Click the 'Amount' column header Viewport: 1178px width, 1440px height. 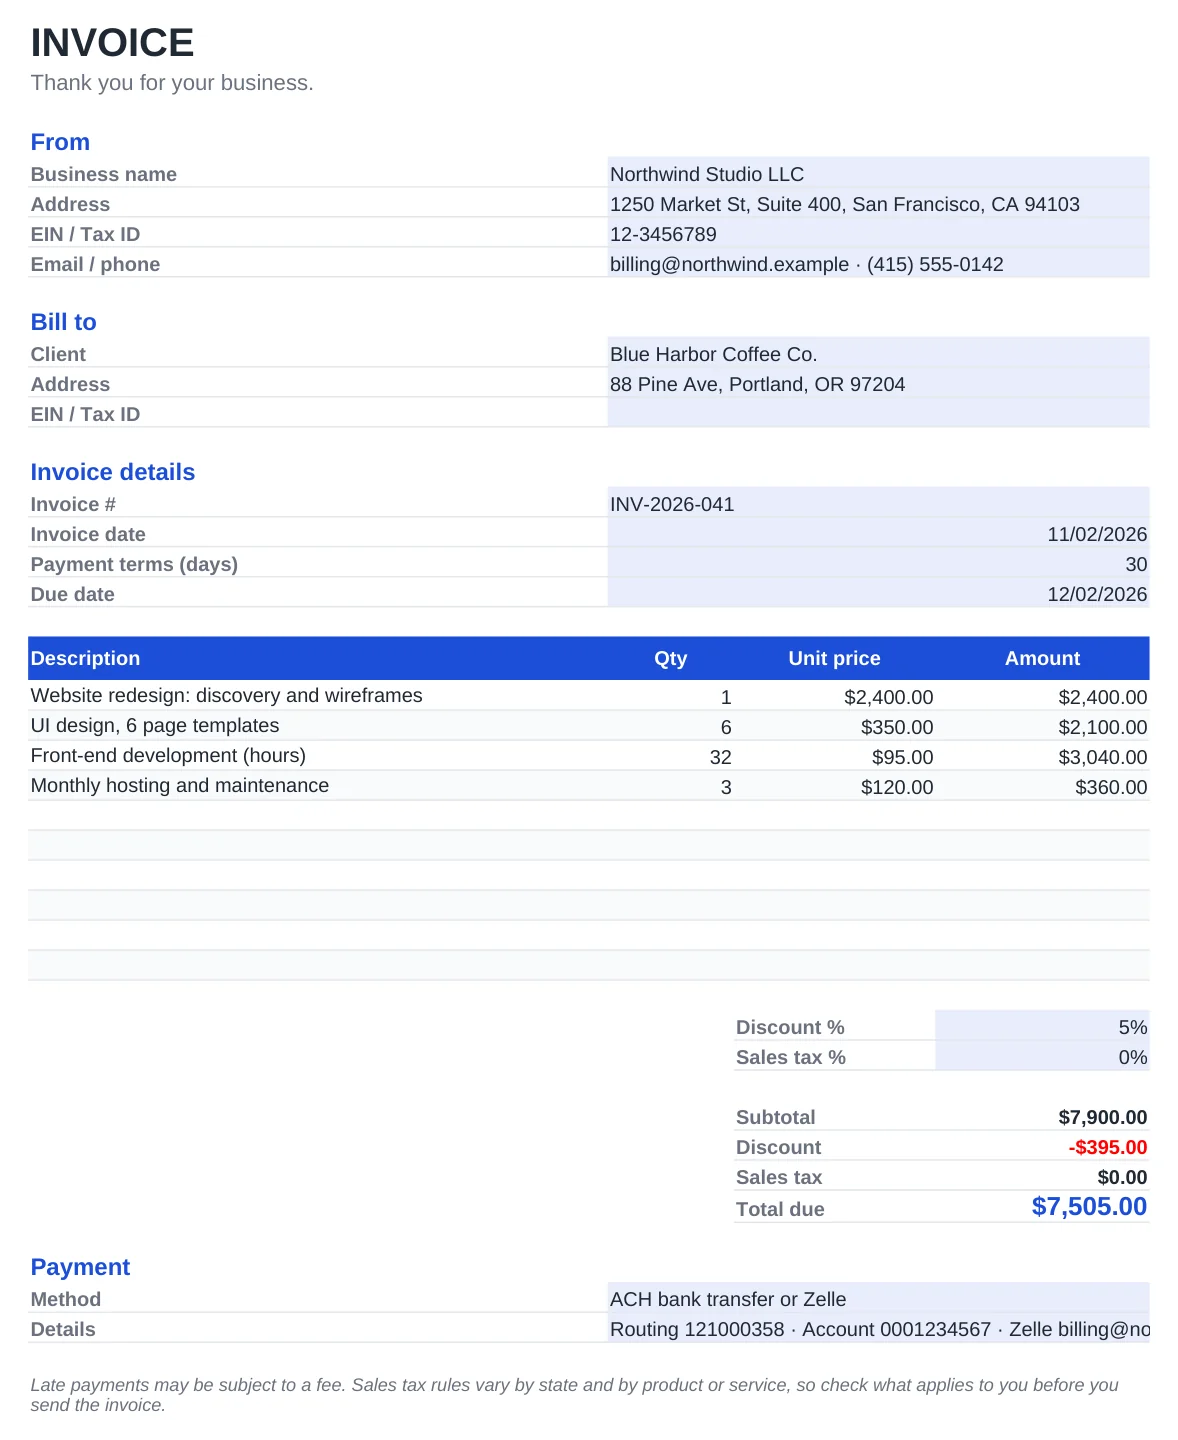1042,658
